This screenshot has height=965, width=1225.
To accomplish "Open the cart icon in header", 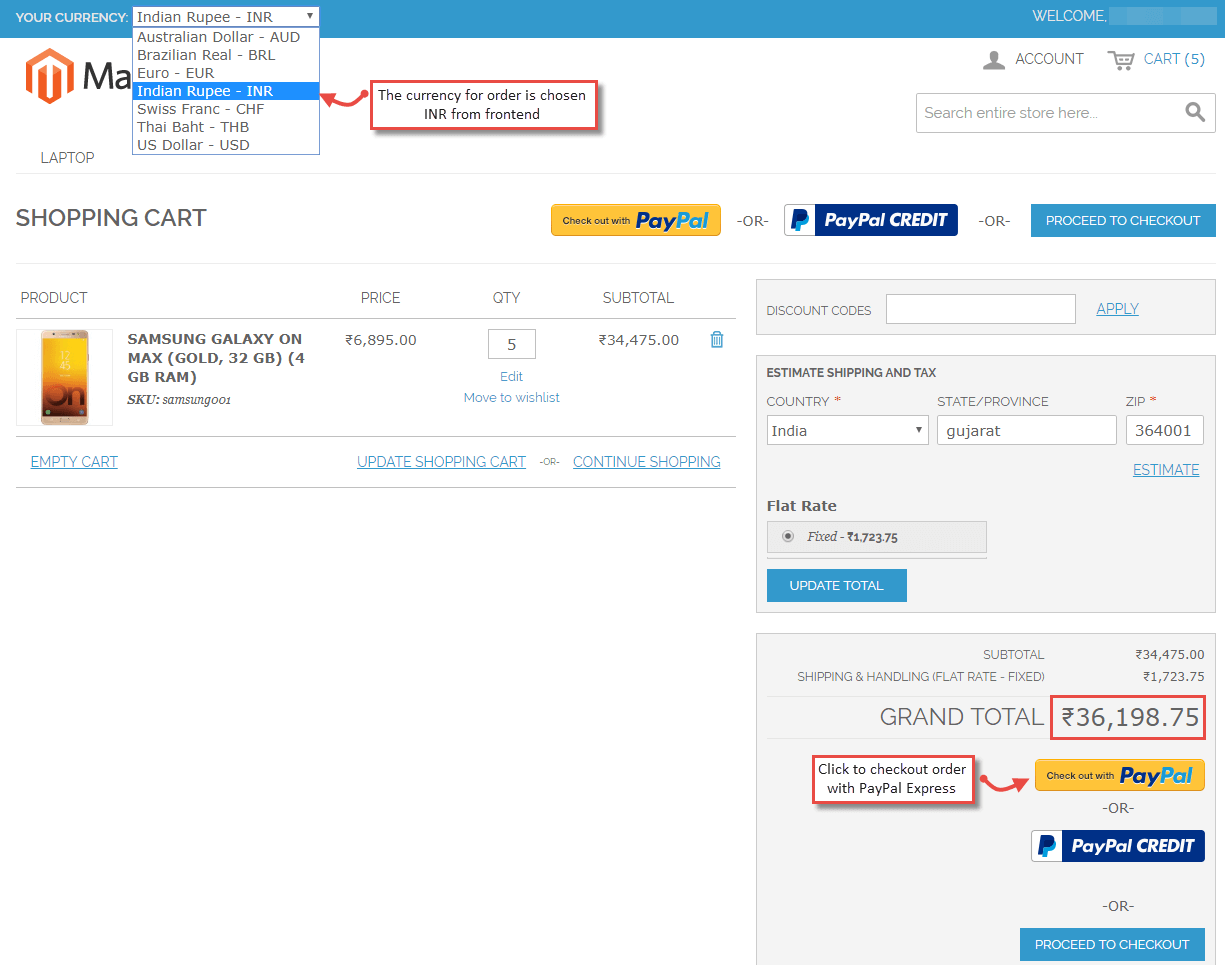I will (x=1121, y=60).
